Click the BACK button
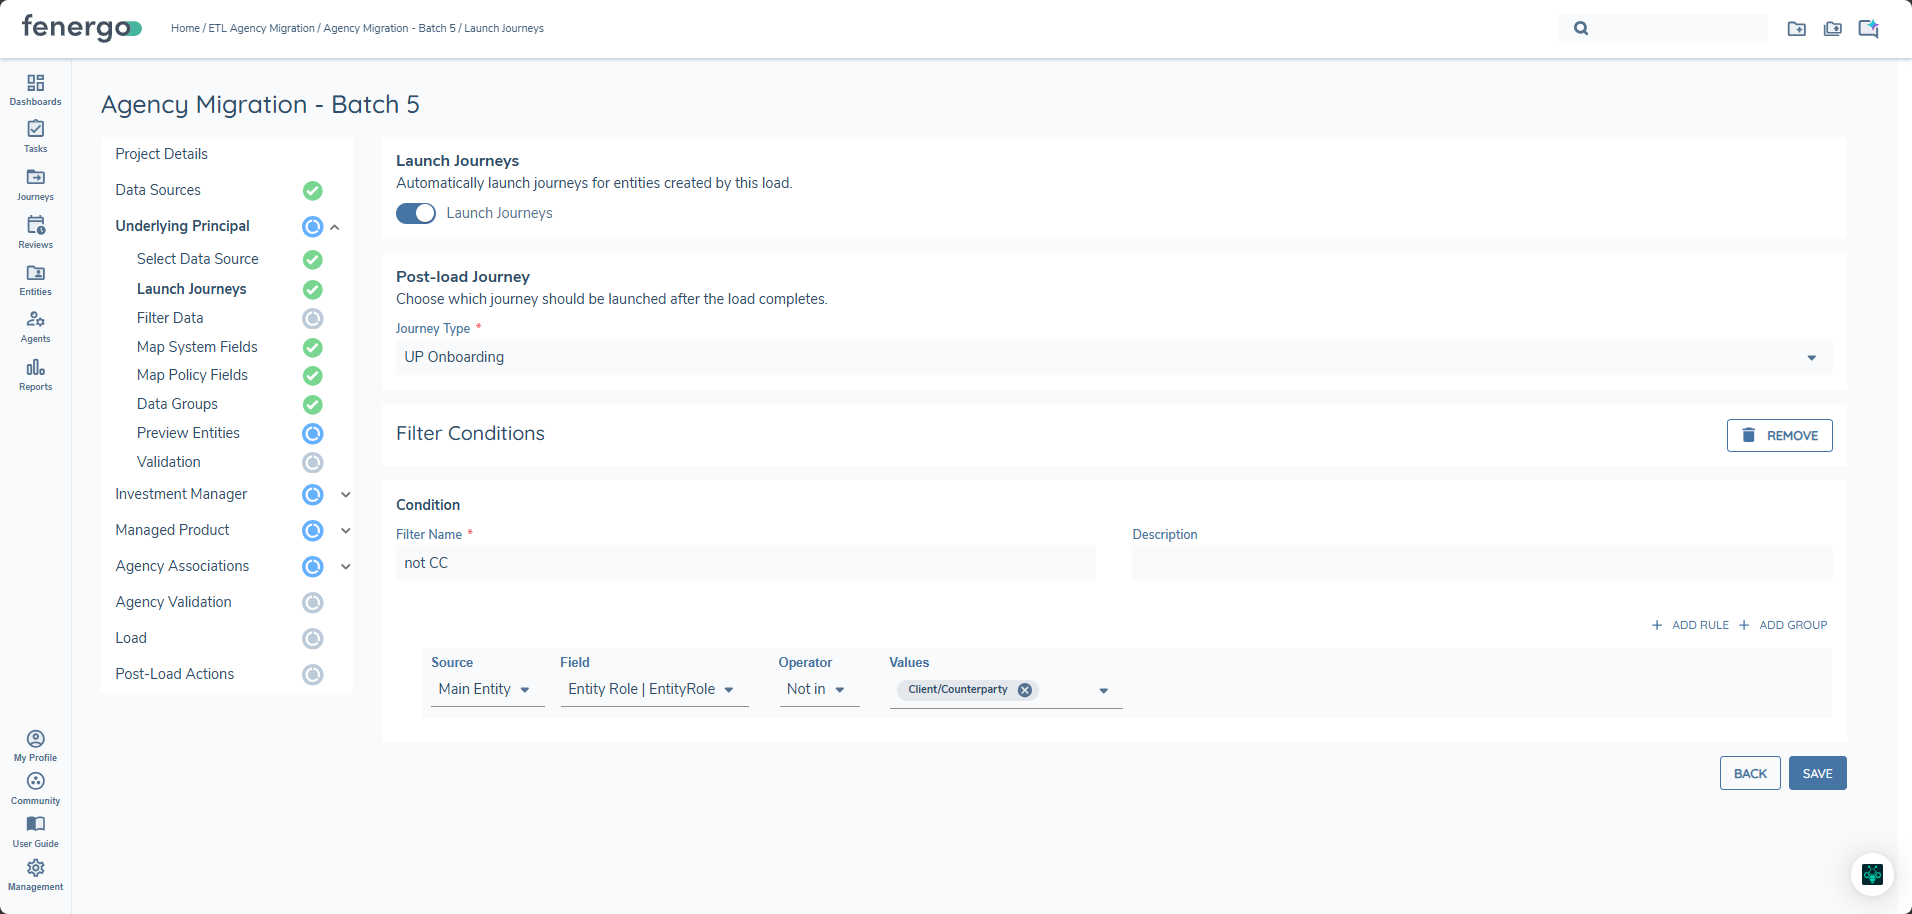Viewport: 1912px width, 914px height. pyautogui.click(x=1750, y=773)
